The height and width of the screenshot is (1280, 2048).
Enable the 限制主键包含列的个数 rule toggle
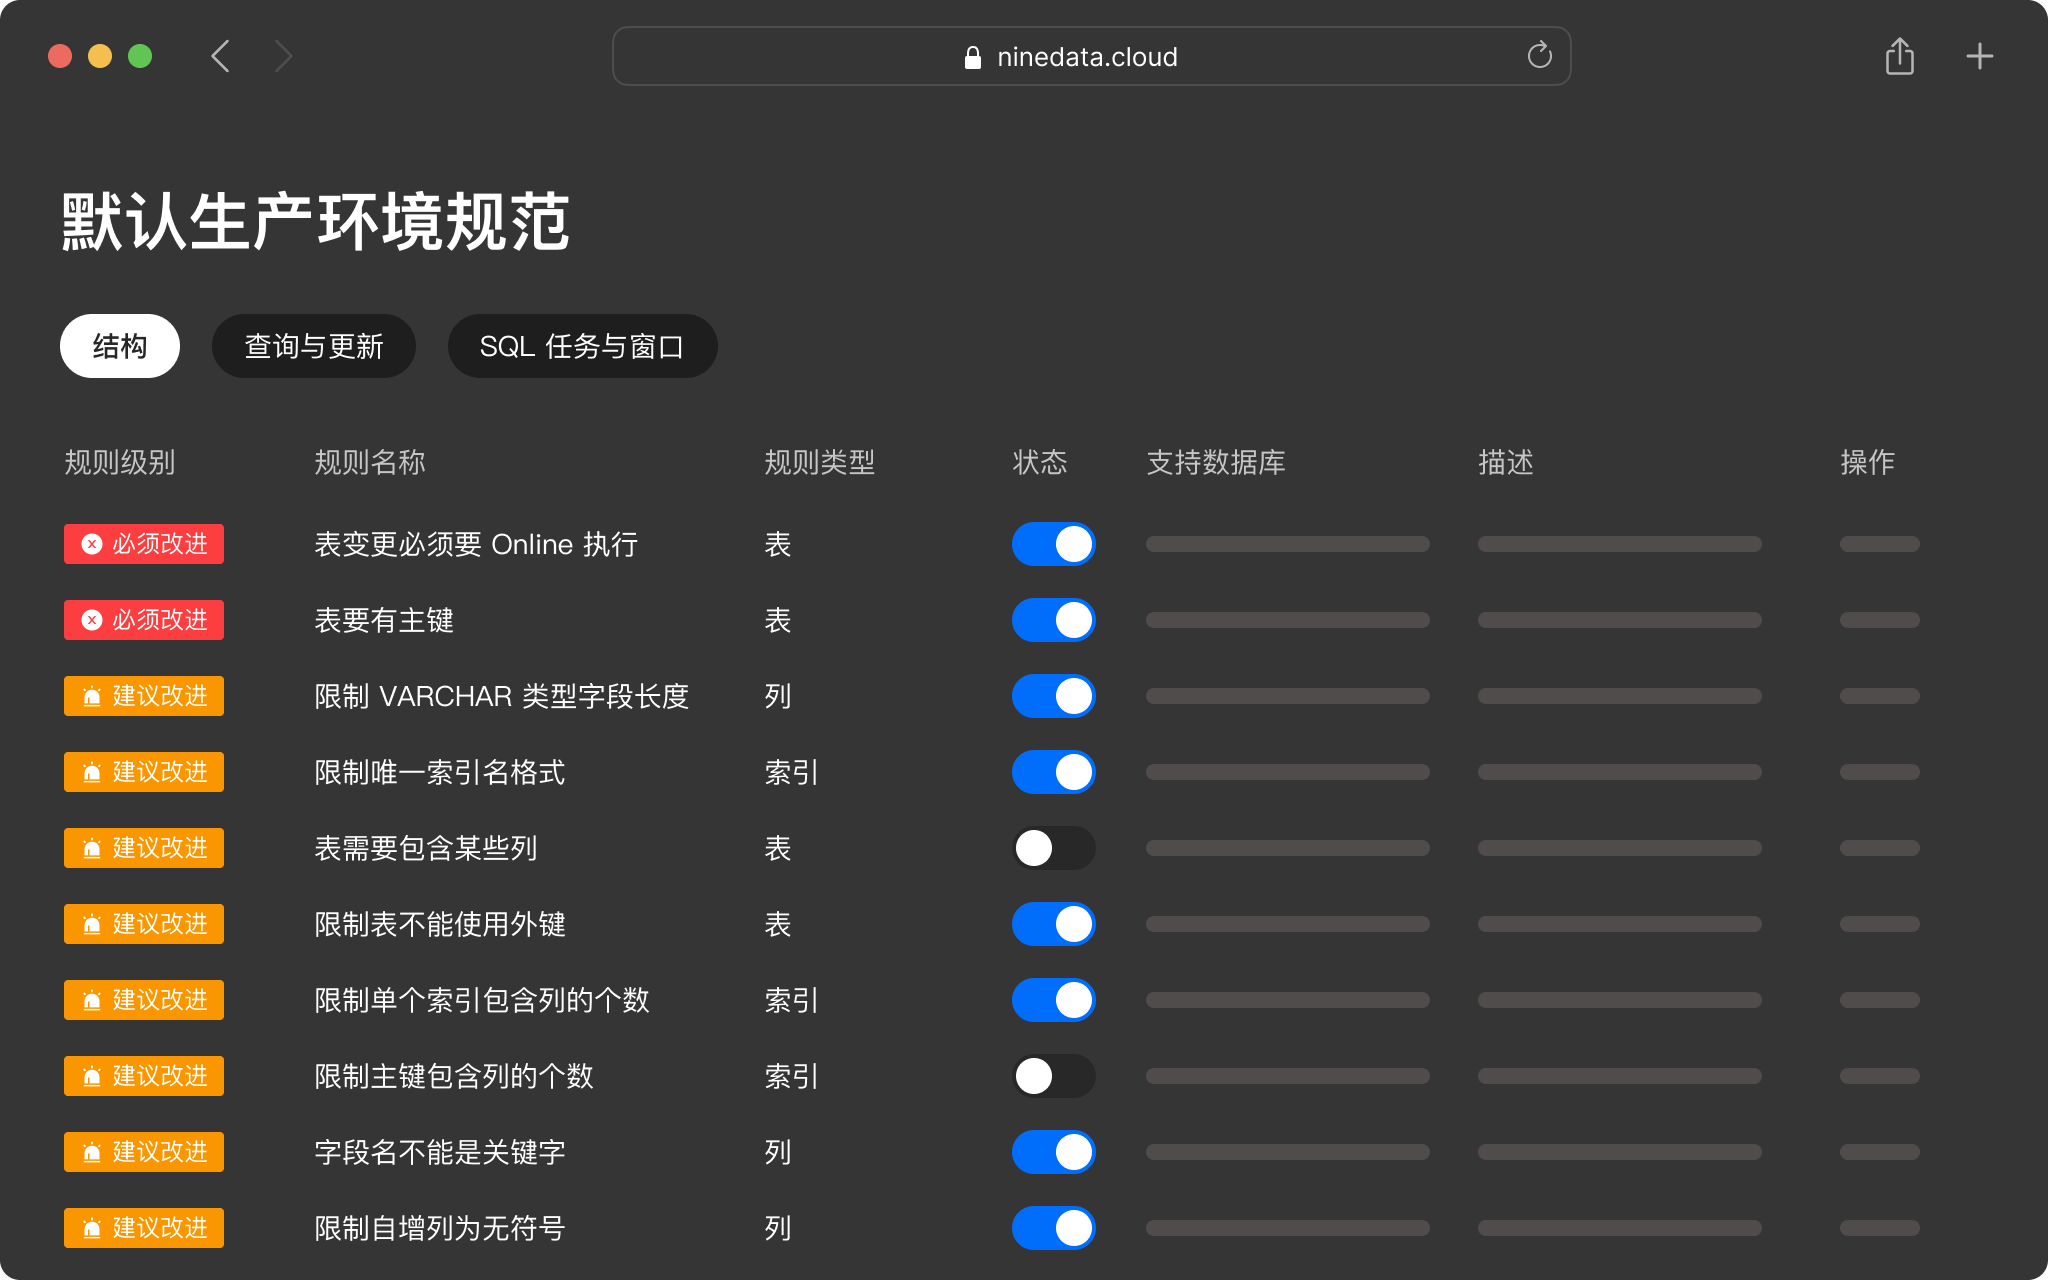(1053, 1076)
